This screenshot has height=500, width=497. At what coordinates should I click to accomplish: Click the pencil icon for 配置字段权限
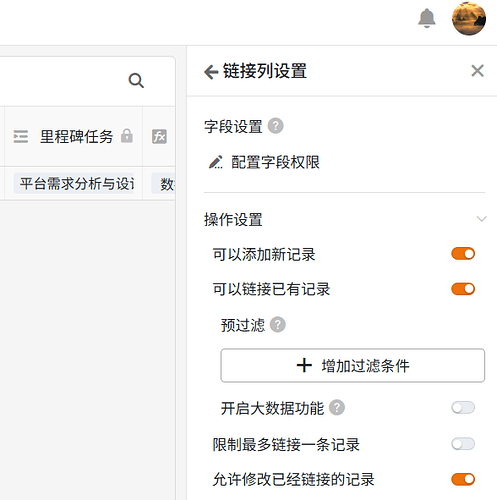tap(216, 162)
